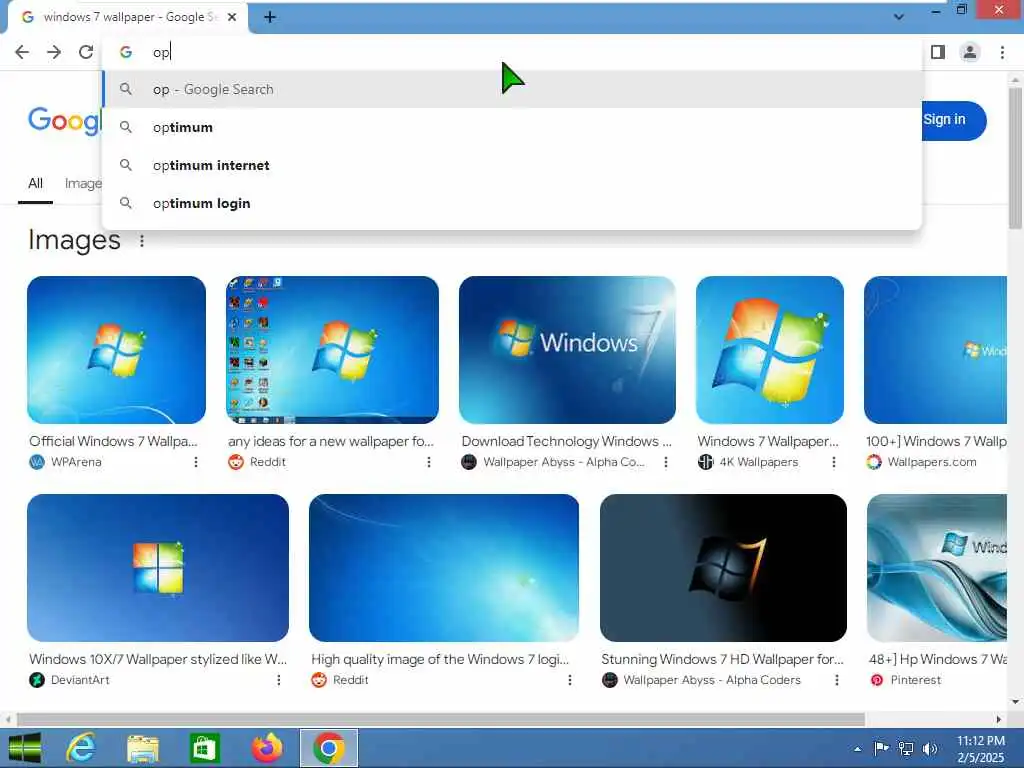
Task: Reload the page with the refresh icon
Action: (86, 52)
